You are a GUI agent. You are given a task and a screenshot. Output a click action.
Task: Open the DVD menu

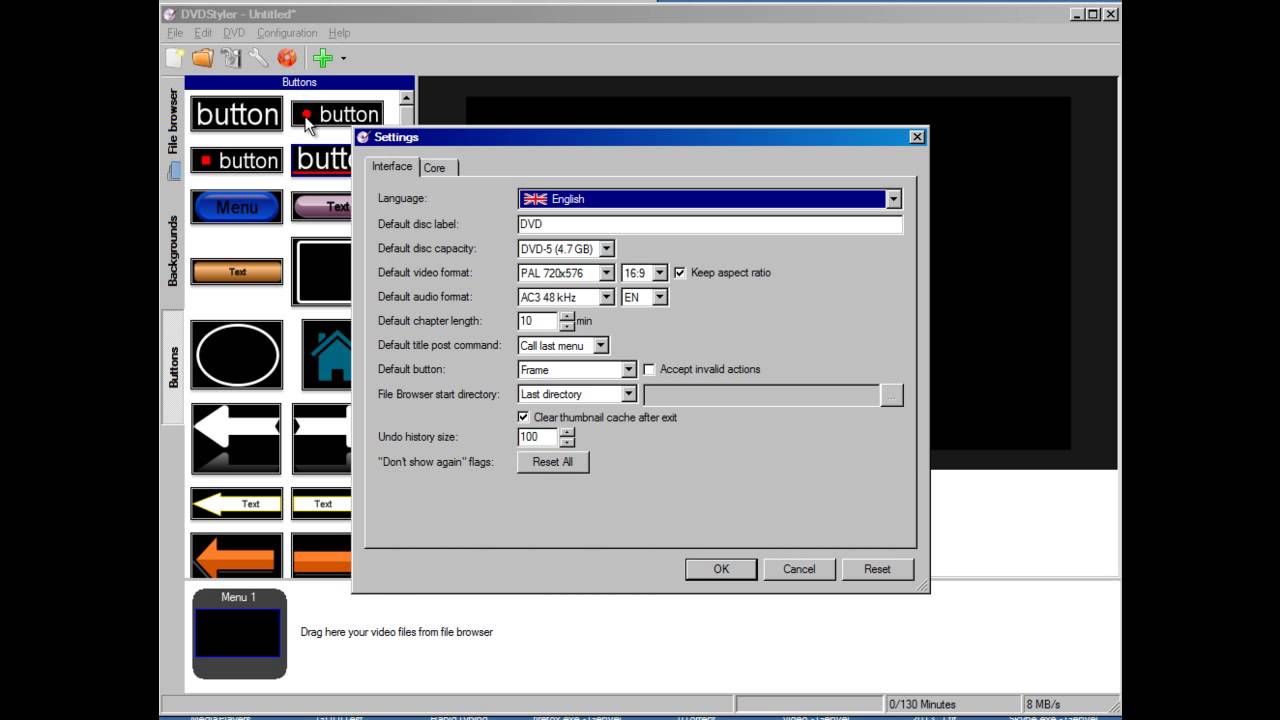point(234,33)
